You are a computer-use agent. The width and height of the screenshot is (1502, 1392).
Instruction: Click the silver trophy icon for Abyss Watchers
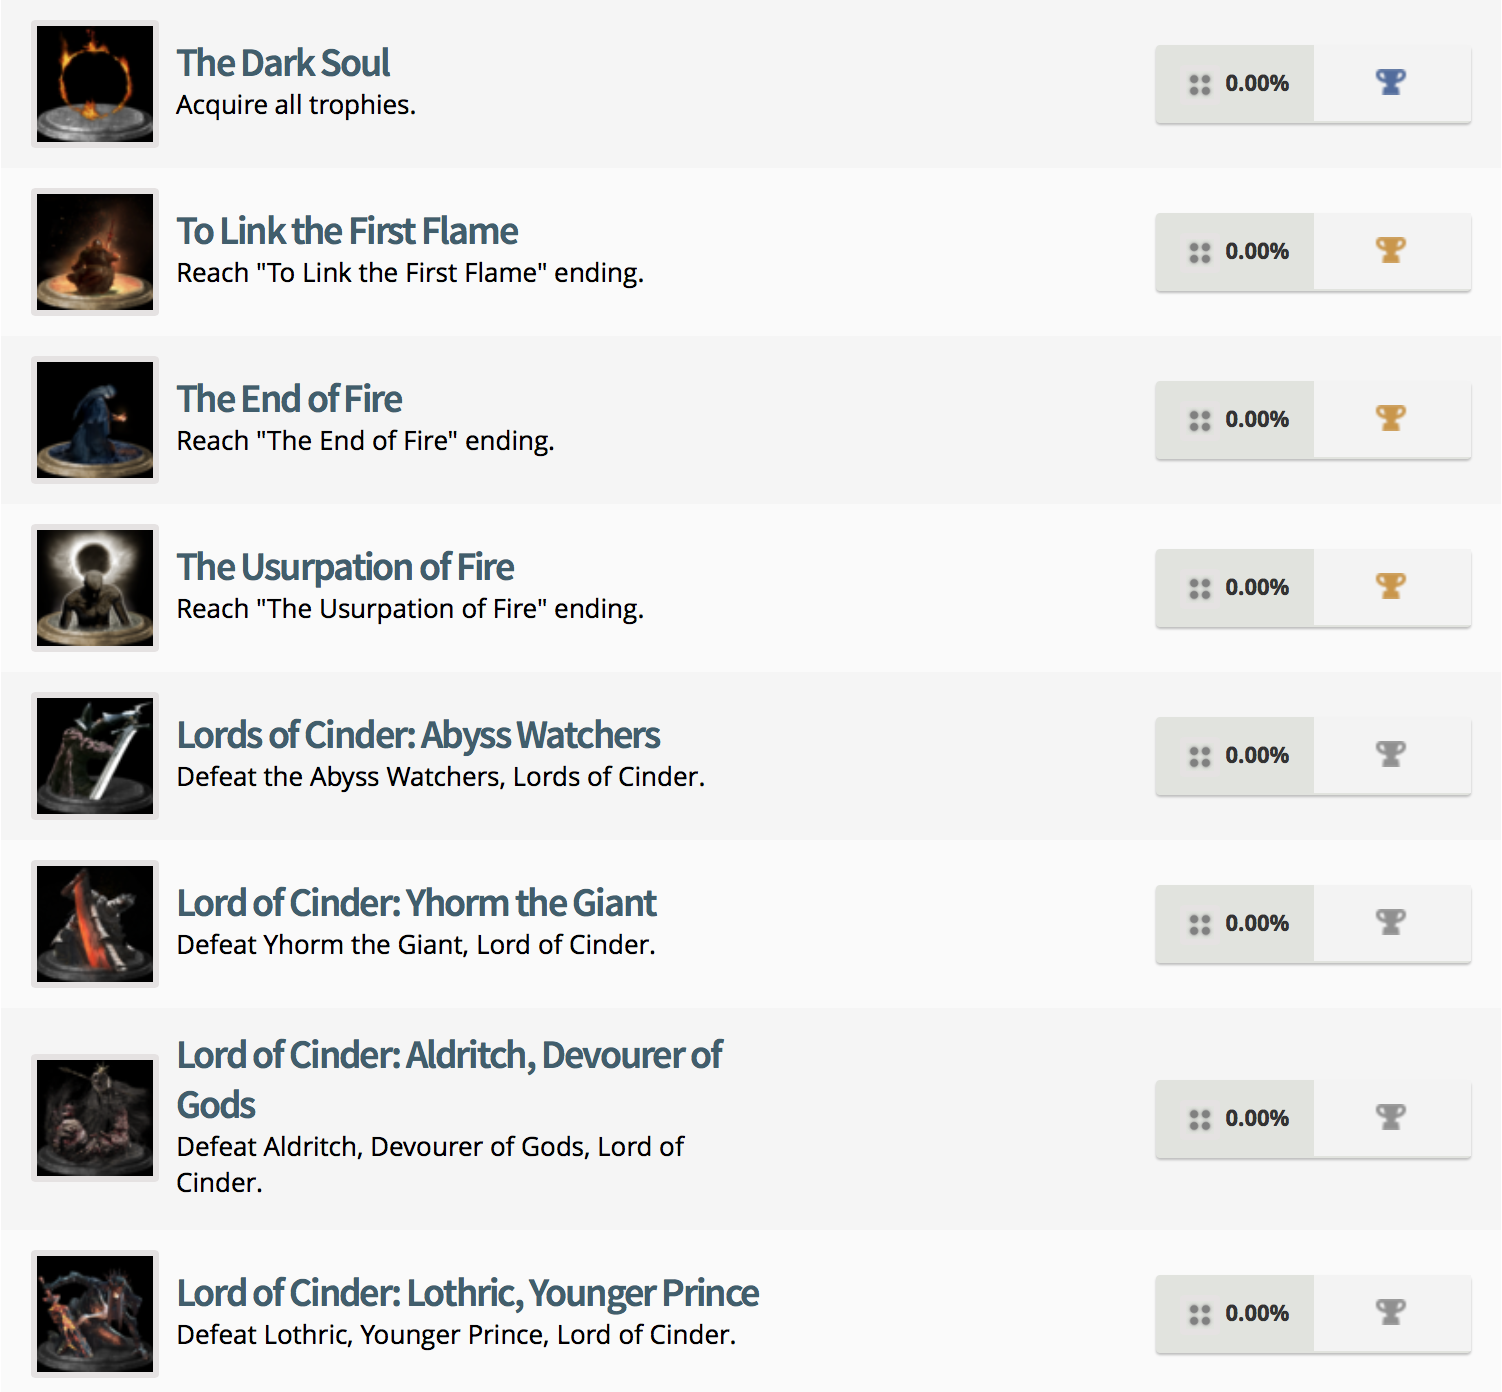pyautogui.click(x=1391, y=755)
